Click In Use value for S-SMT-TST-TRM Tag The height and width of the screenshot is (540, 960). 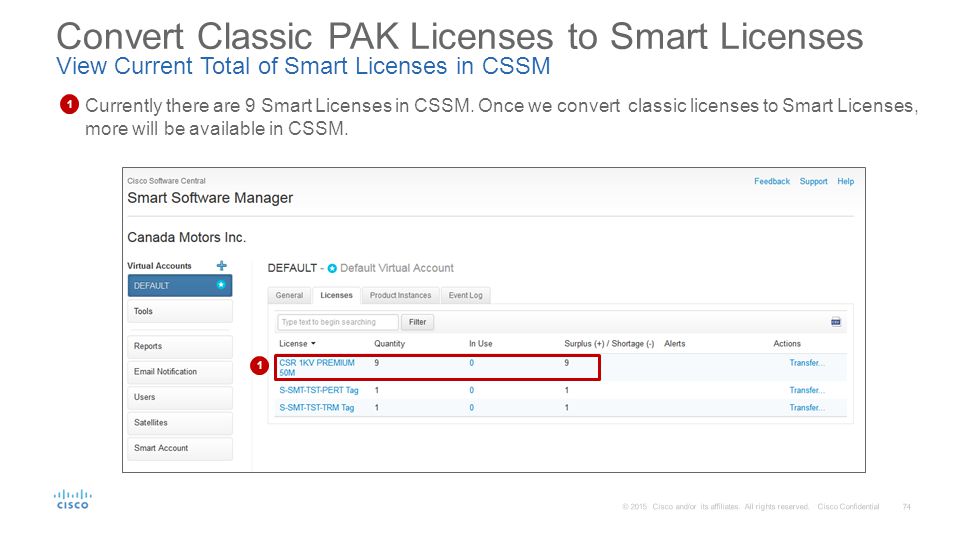tap(471, 407)
